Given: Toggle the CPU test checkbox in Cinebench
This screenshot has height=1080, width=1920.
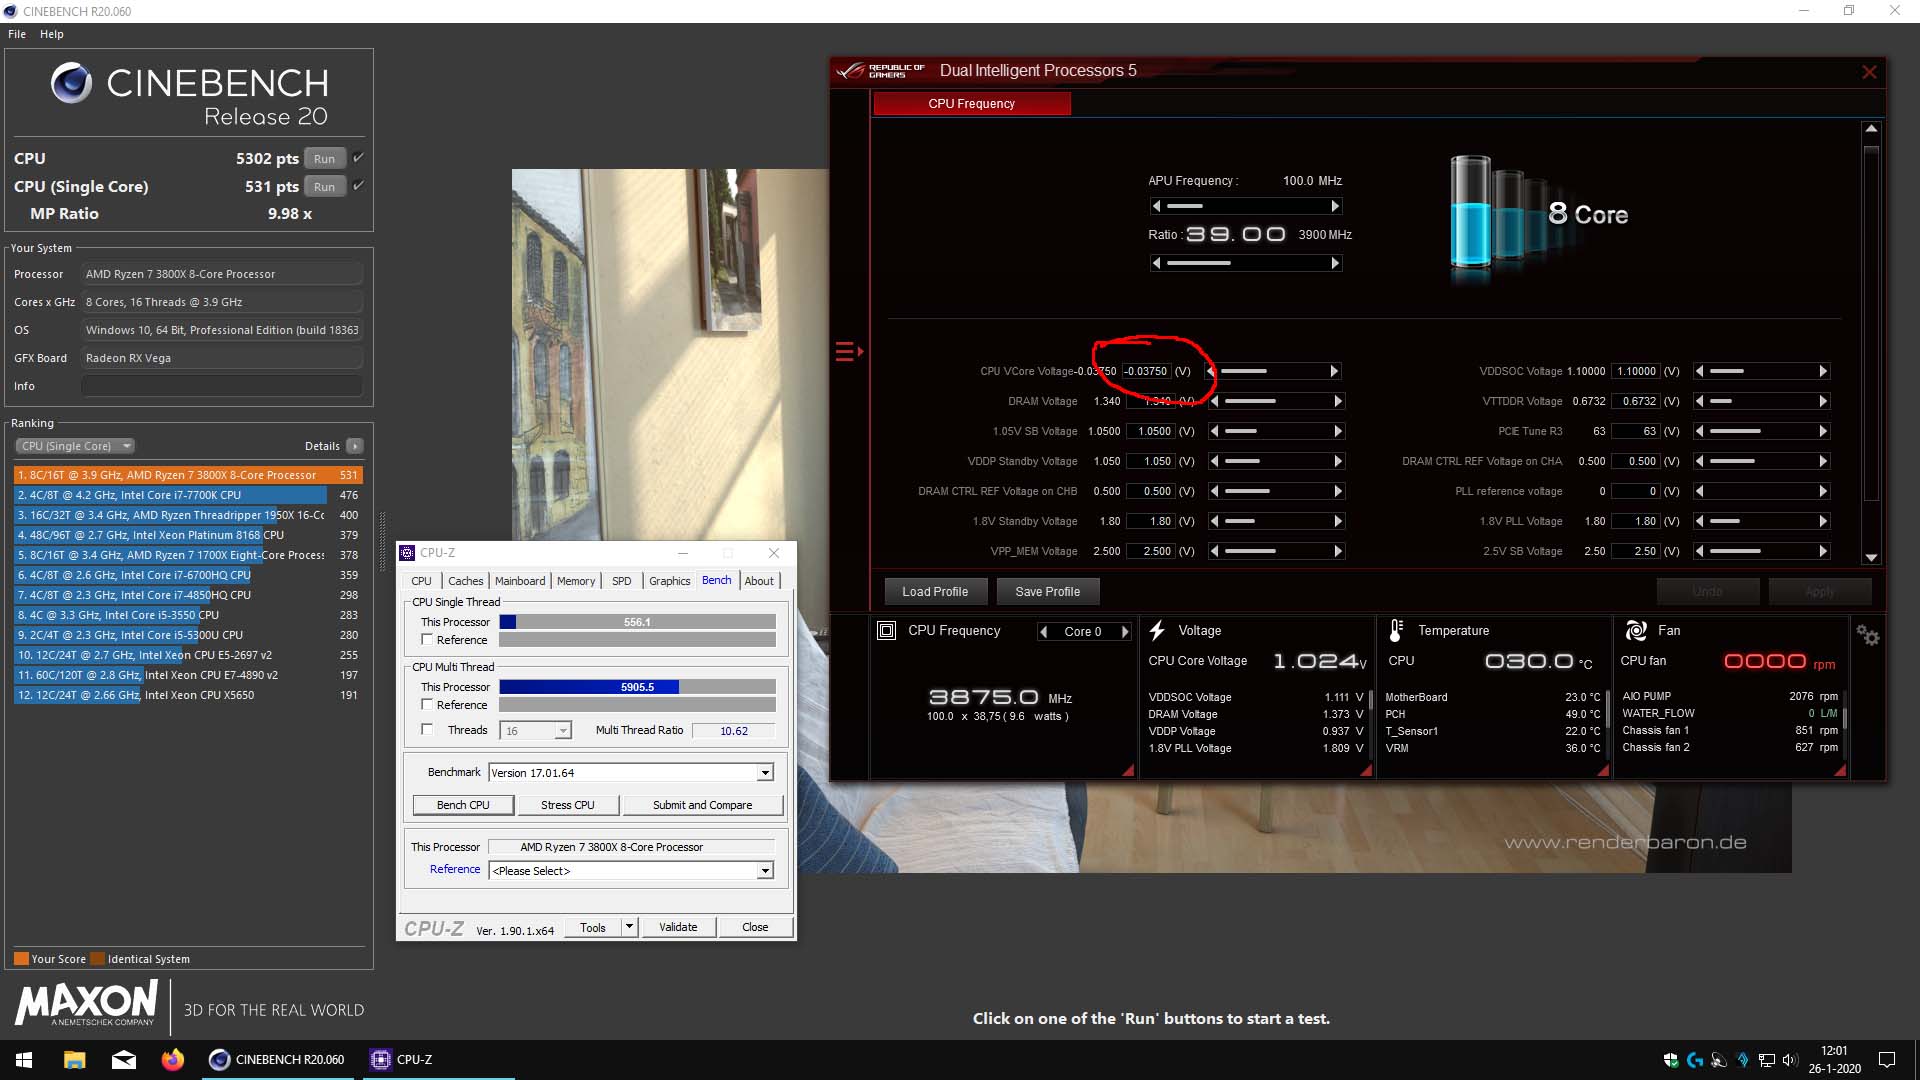Looking at the screenshot, I should pos(358,158).
